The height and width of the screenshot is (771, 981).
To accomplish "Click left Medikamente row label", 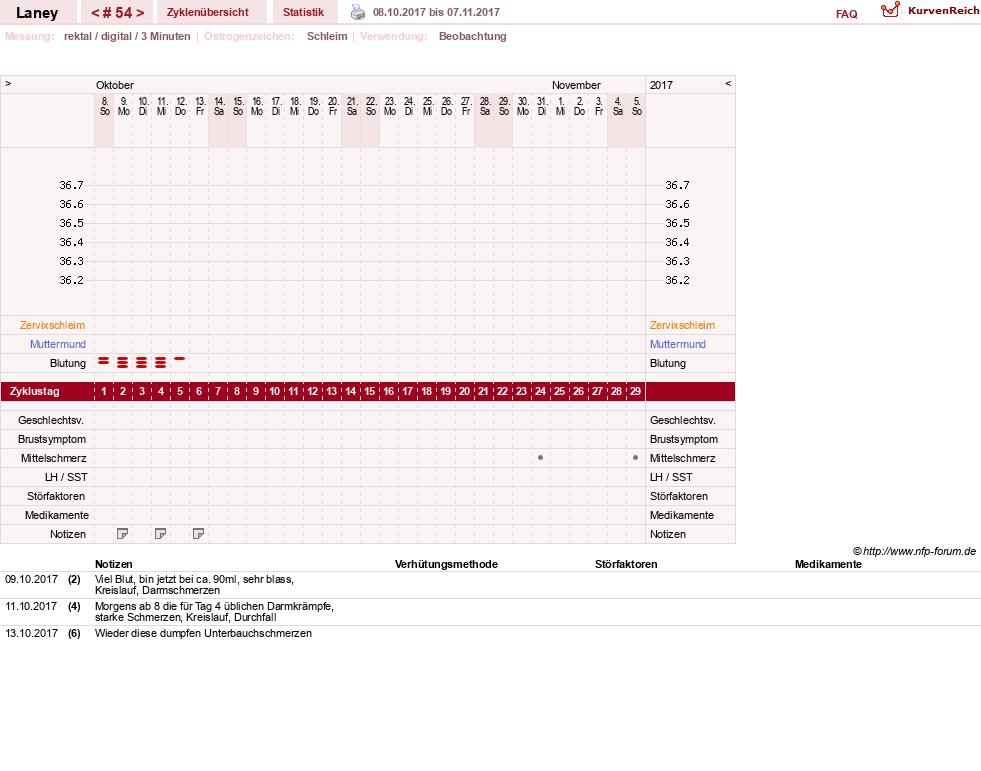I will pos(57,515).
